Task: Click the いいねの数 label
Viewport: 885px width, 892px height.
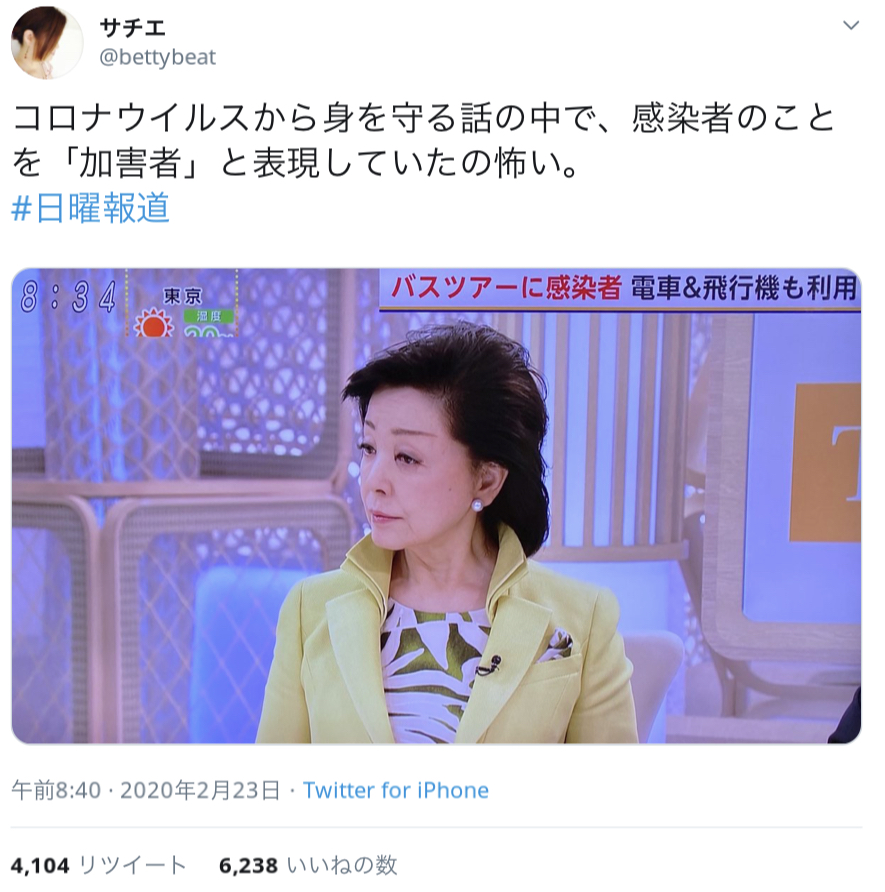Action: tap(342, 865)
